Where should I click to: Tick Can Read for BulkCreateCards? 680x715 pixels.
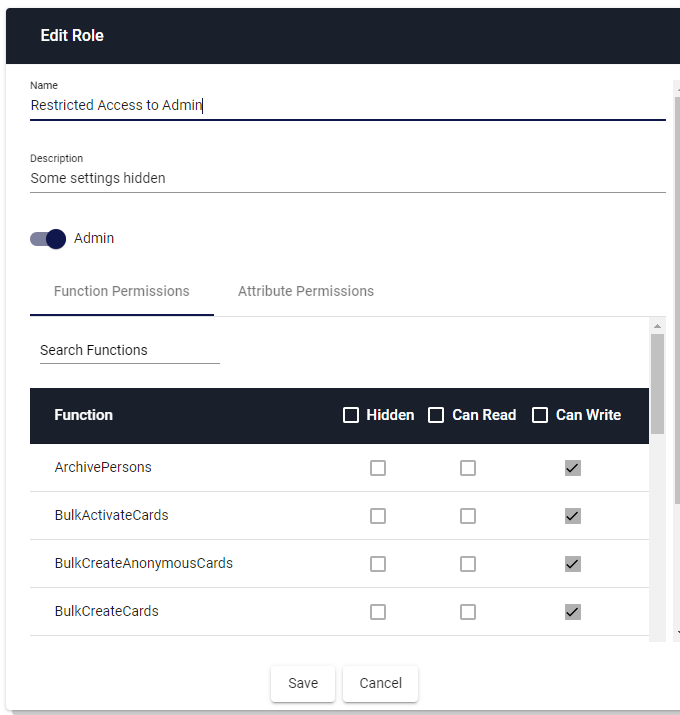coord(468,612)
